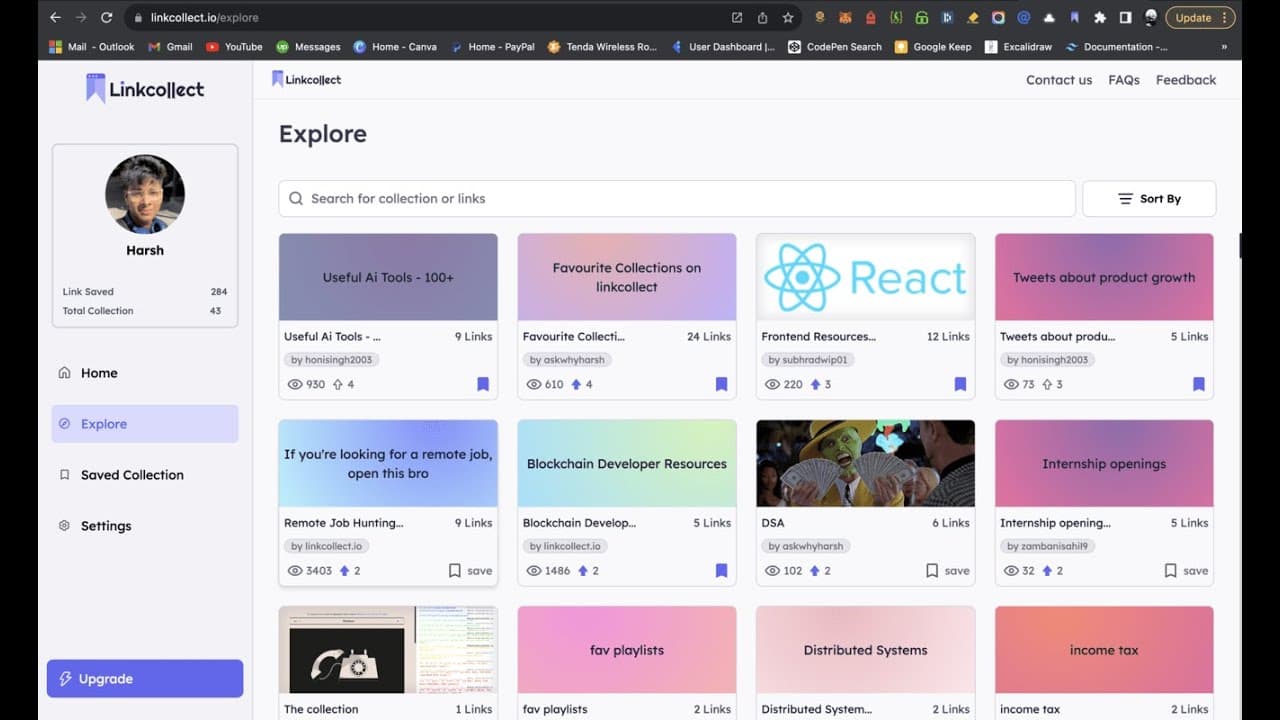Click author tag by zambanisahil9
Image resolution: width=1280 pixels, height=720 pixels.
(1048, 546)
